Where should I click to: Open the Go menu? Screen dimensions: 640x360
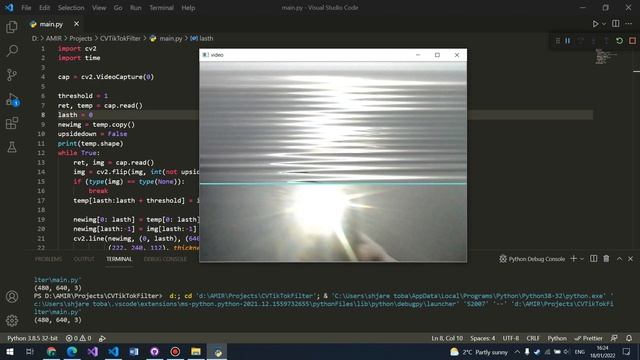(x=118, y=8)
